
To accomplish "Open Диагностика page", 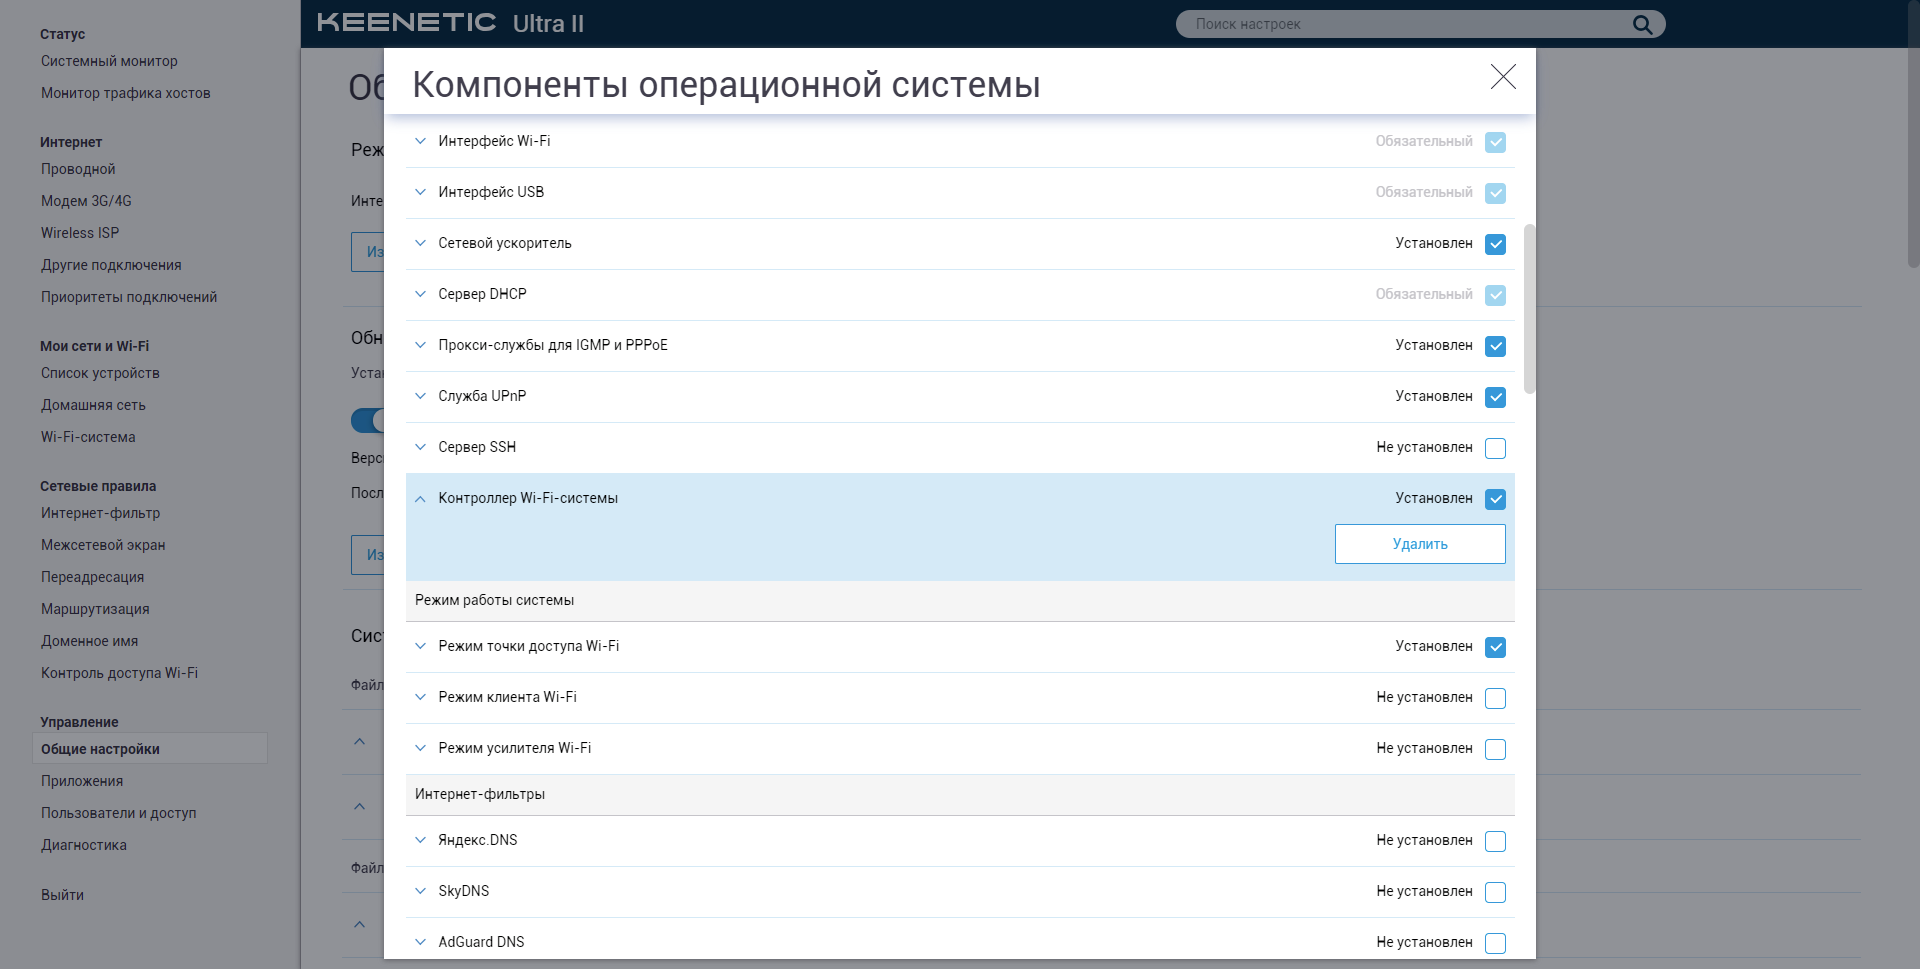I will tap(84, 845).
